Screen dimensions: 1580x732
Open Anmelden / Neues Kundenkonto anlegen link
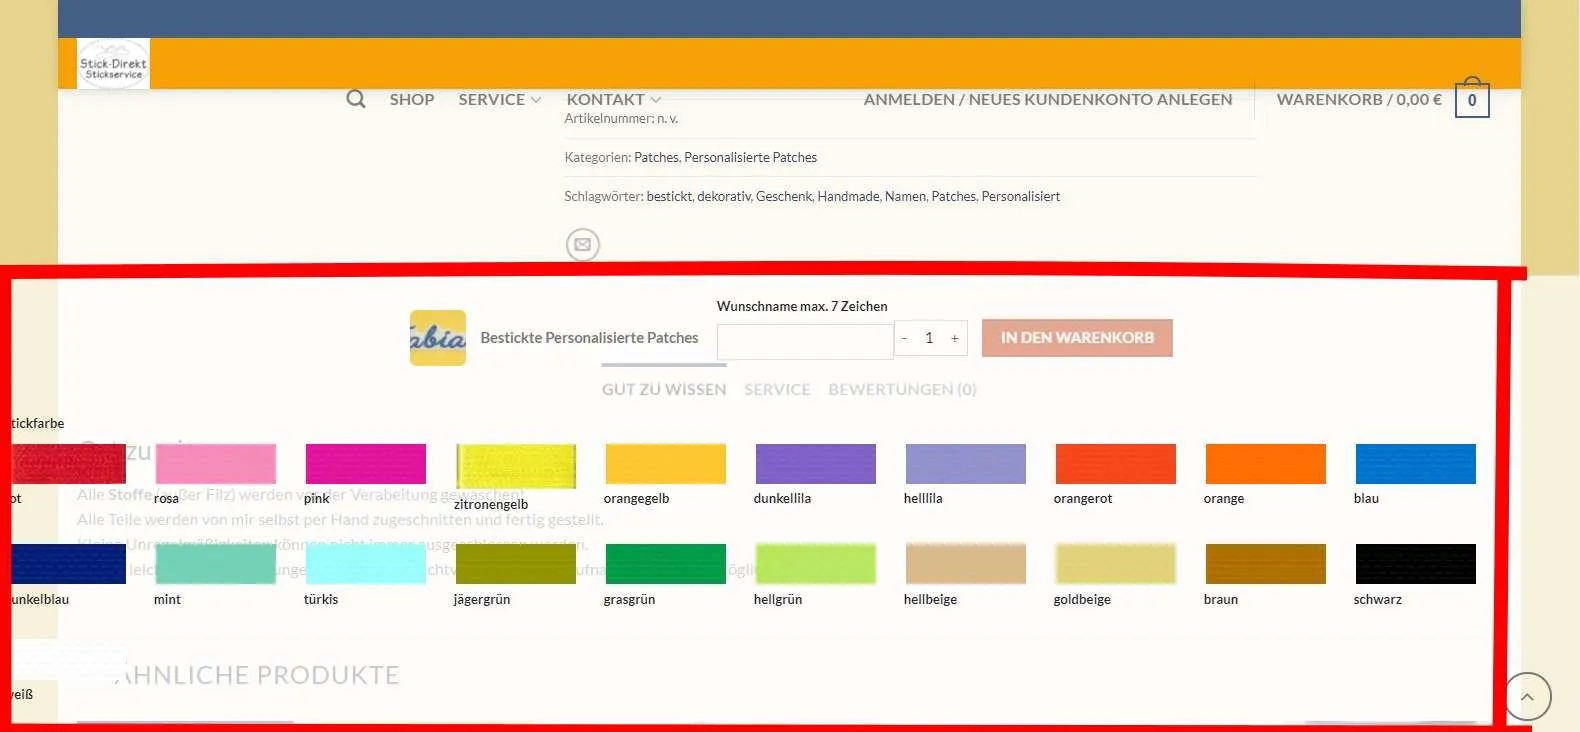click(1048, 99)
